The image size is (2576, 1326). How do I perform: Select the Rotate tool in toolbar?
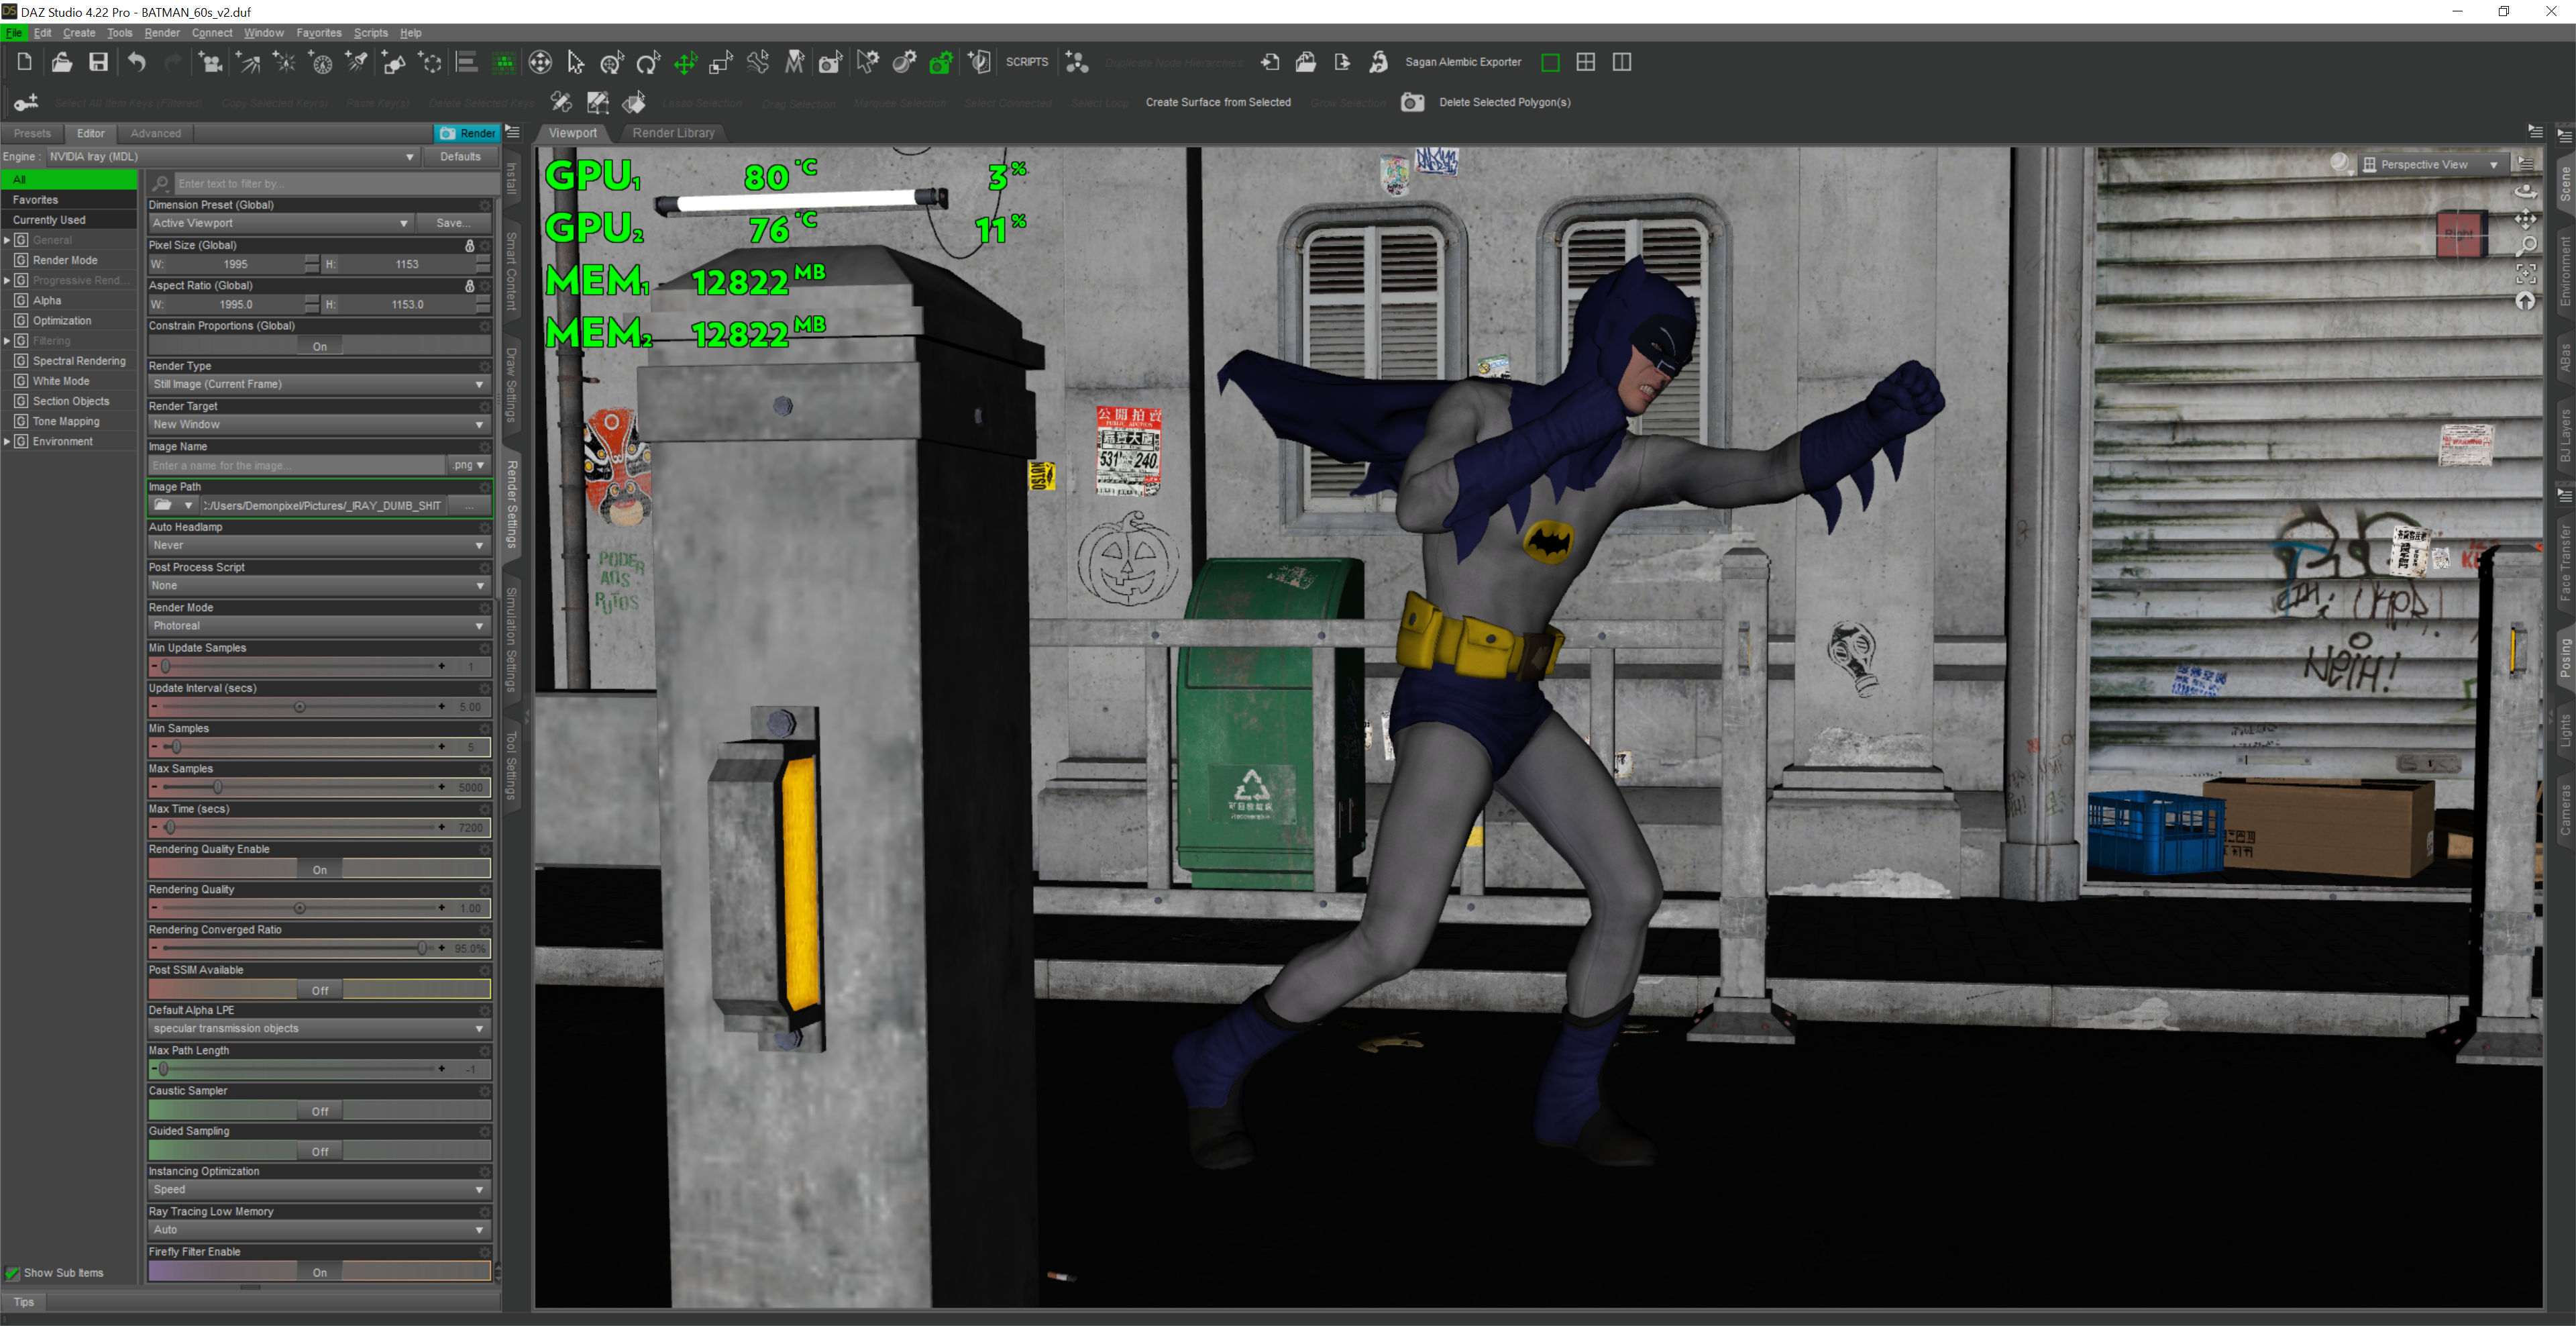(x=648, y=63)
